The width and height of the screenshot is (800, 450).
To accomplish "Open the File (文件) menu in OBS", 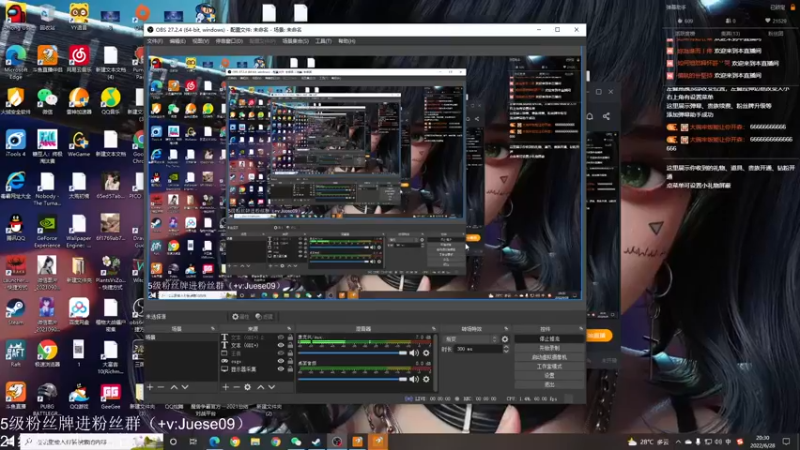I will [155, 41].
